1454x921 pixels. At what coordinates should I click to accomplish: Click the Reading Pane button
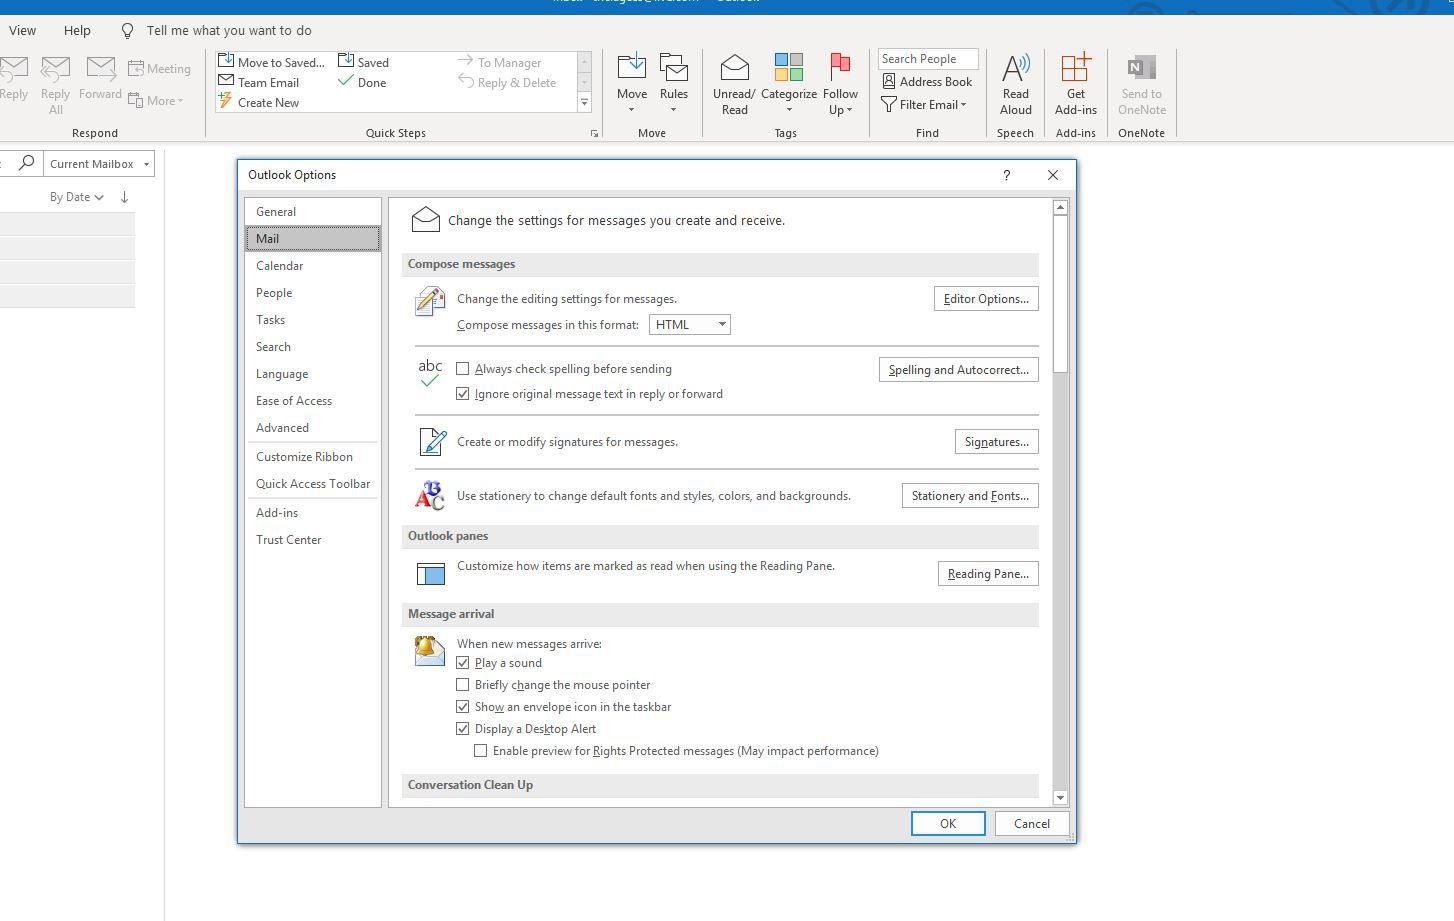988,574
